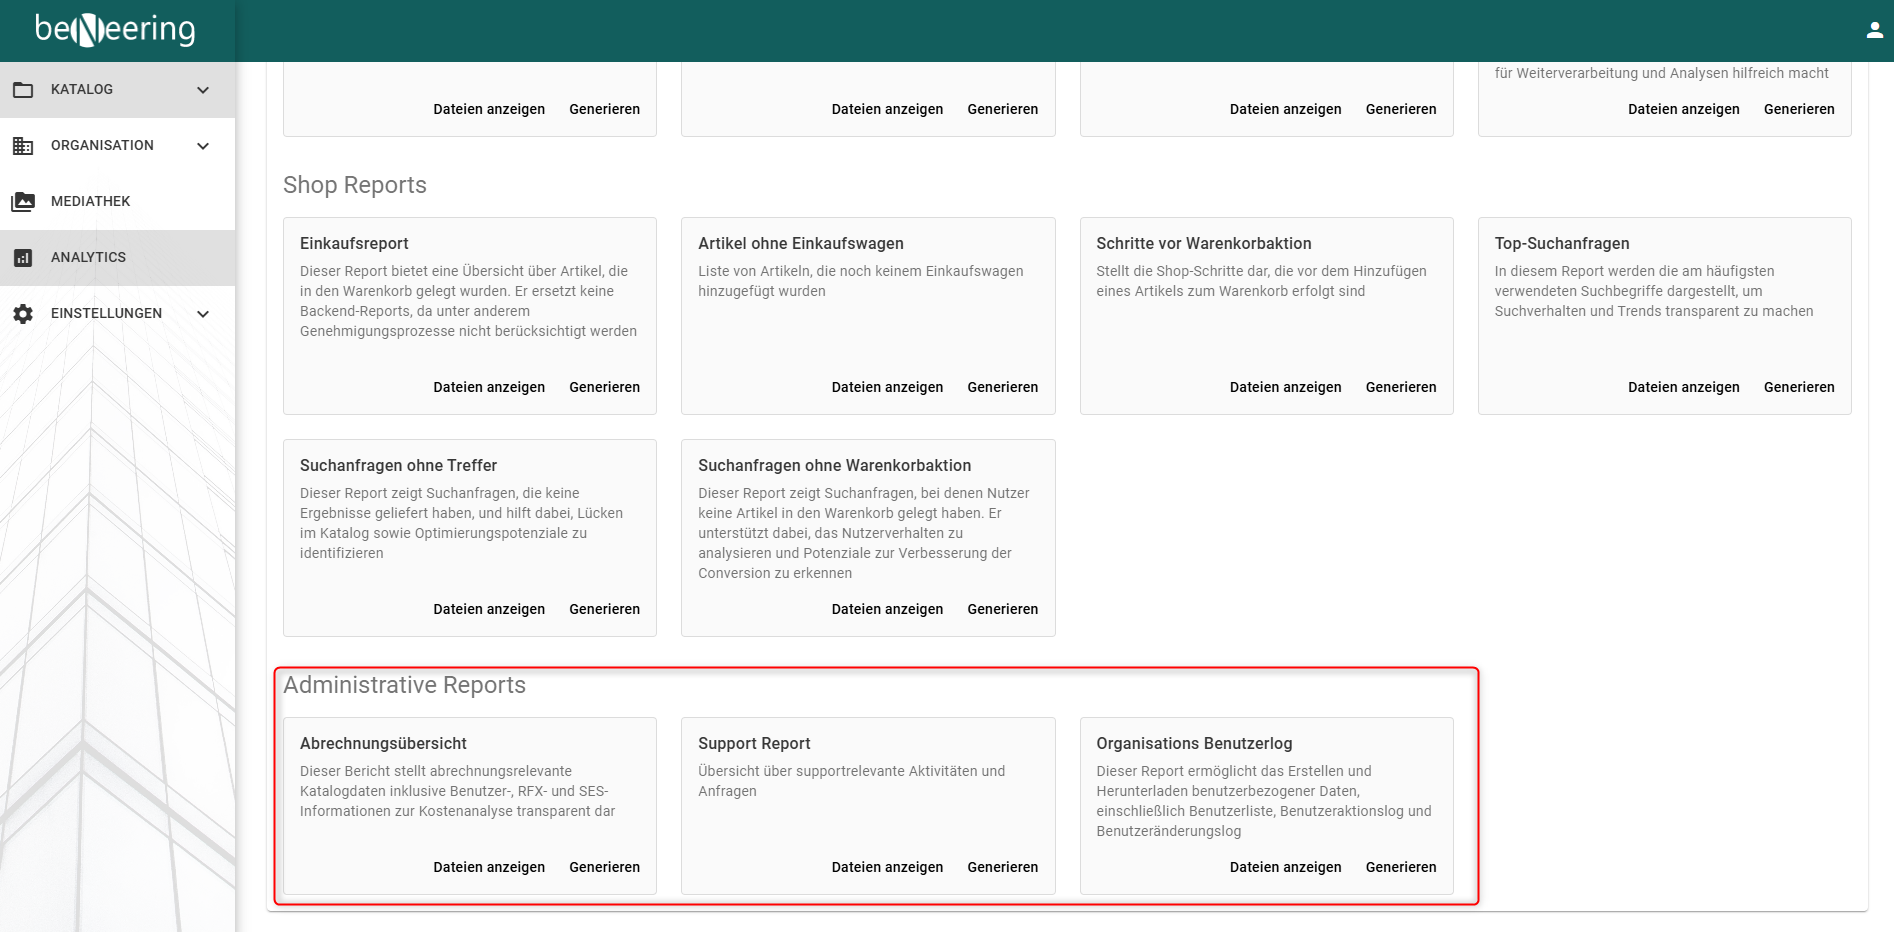The image size is (1894, 932).
Task: Open the user account icon
Action: tap(1875, 30)
